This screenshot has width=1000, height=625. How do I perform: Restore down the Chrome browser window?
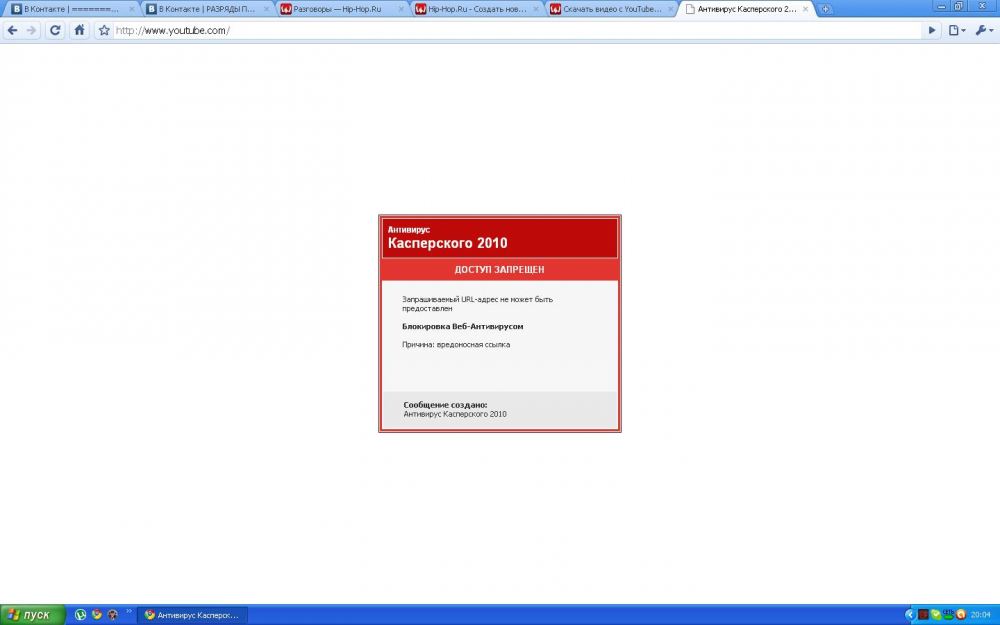tap(958, 6)
